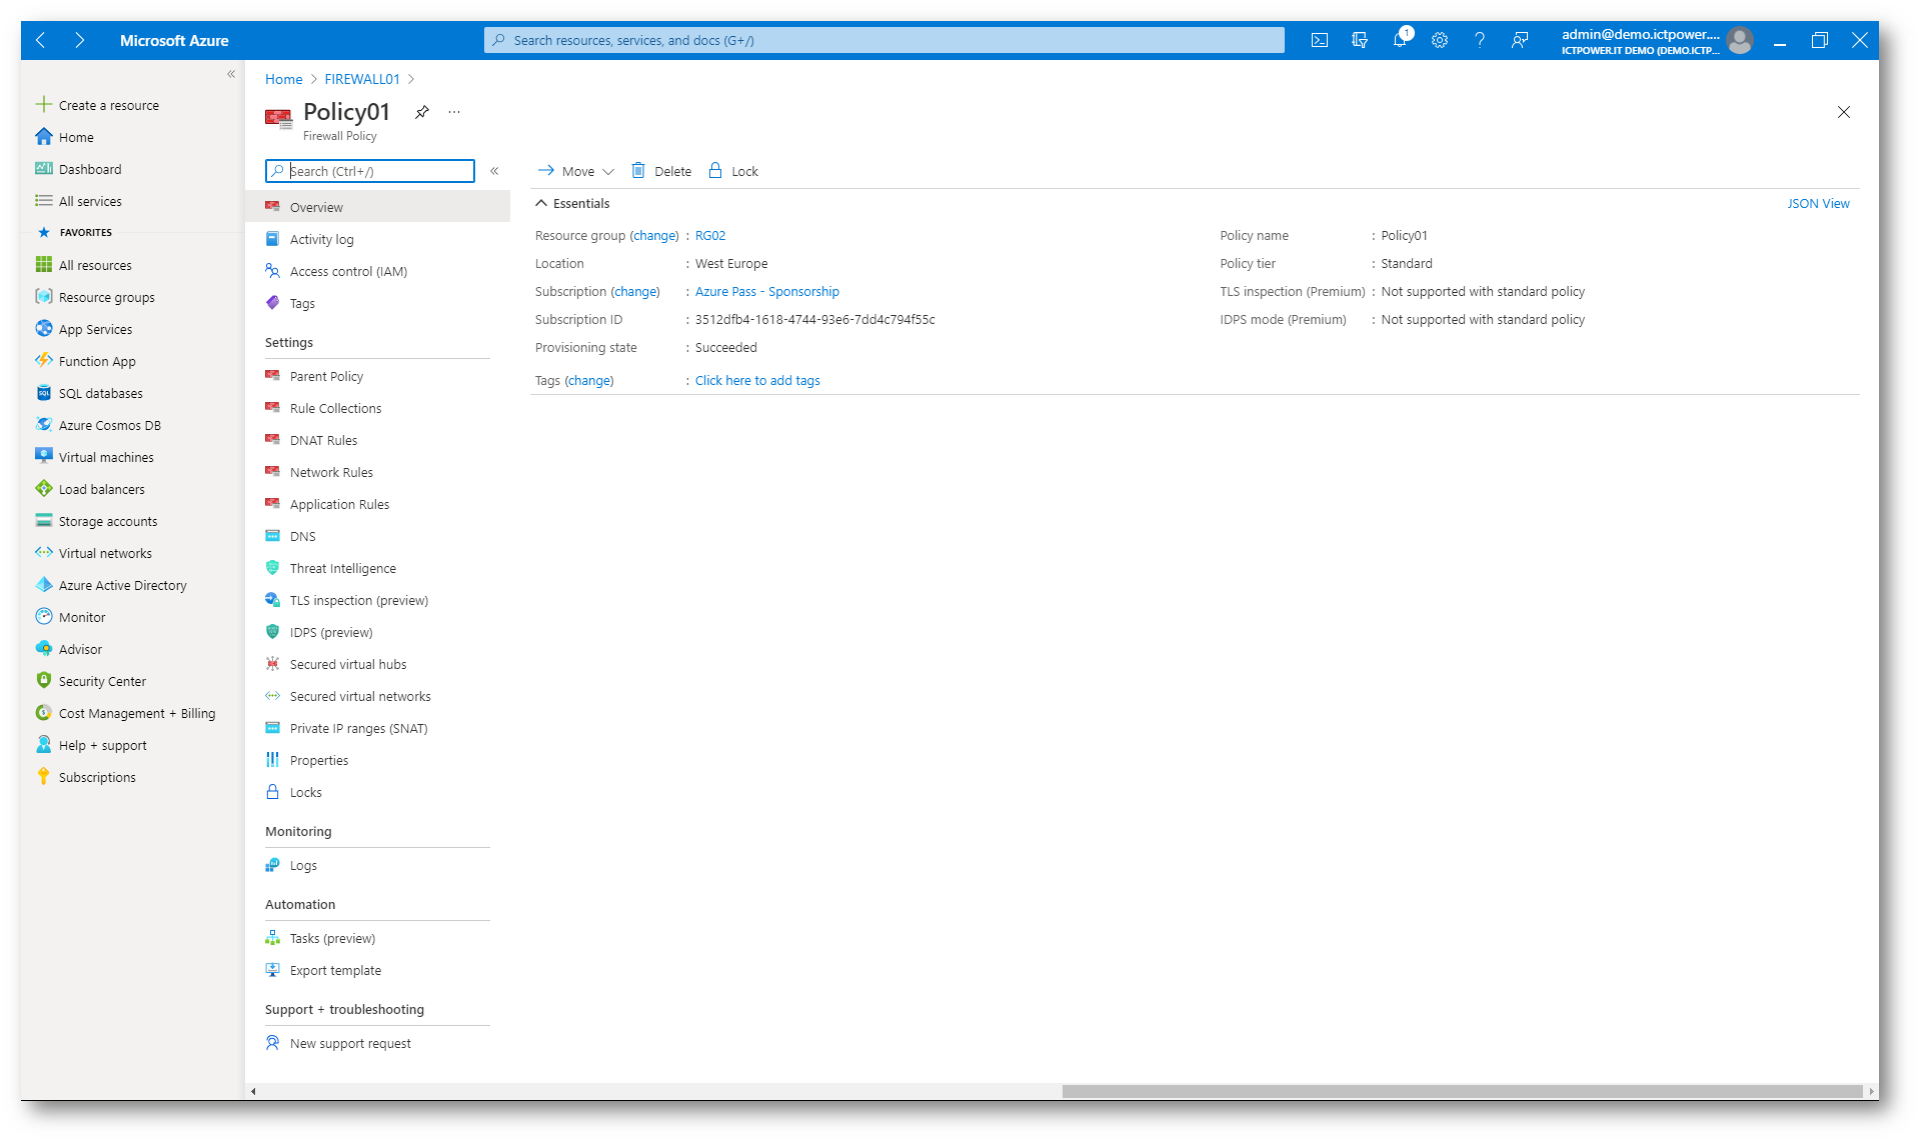Open Azure Pass - Sponsorship subscription link
The image size is (1921, 1143).
point(767,292)
